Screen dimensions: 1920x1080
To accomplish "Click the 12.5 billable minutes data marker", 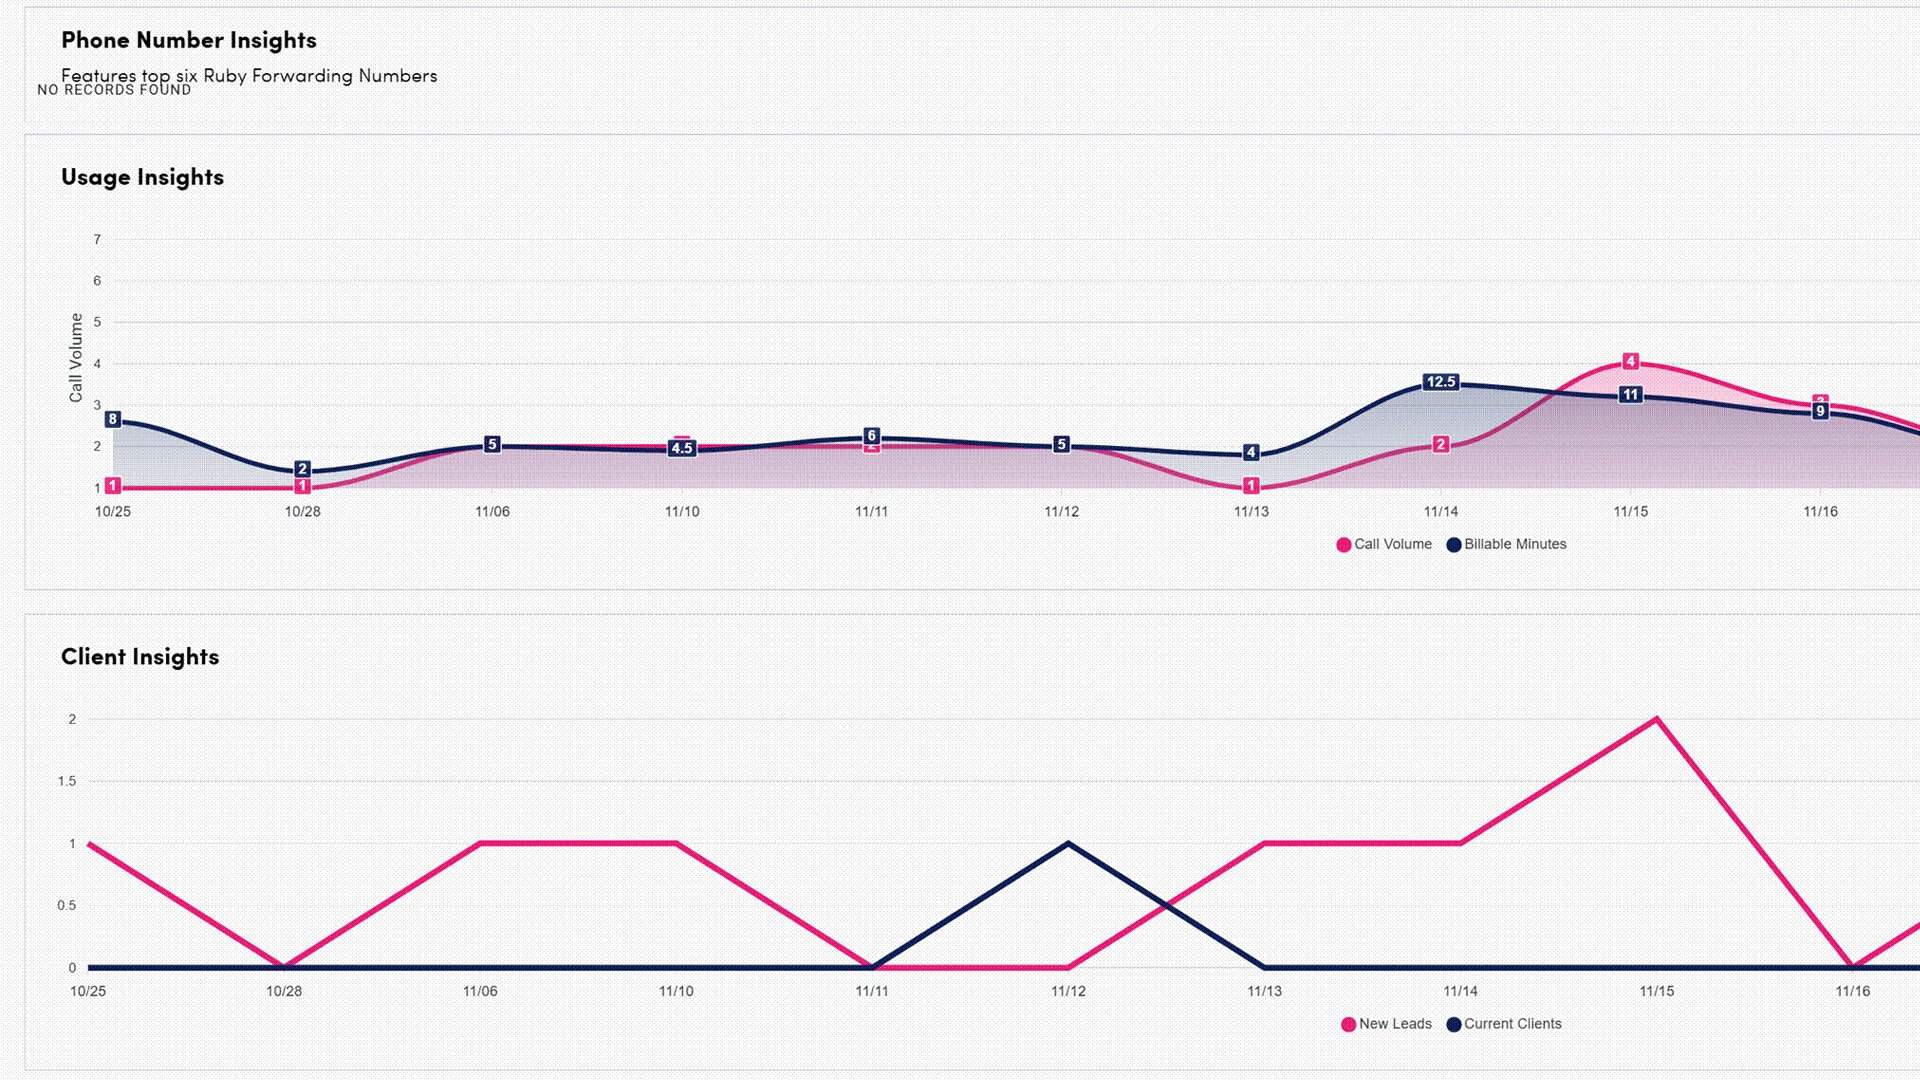I will pyautogui.click(x=1440, y=382).
